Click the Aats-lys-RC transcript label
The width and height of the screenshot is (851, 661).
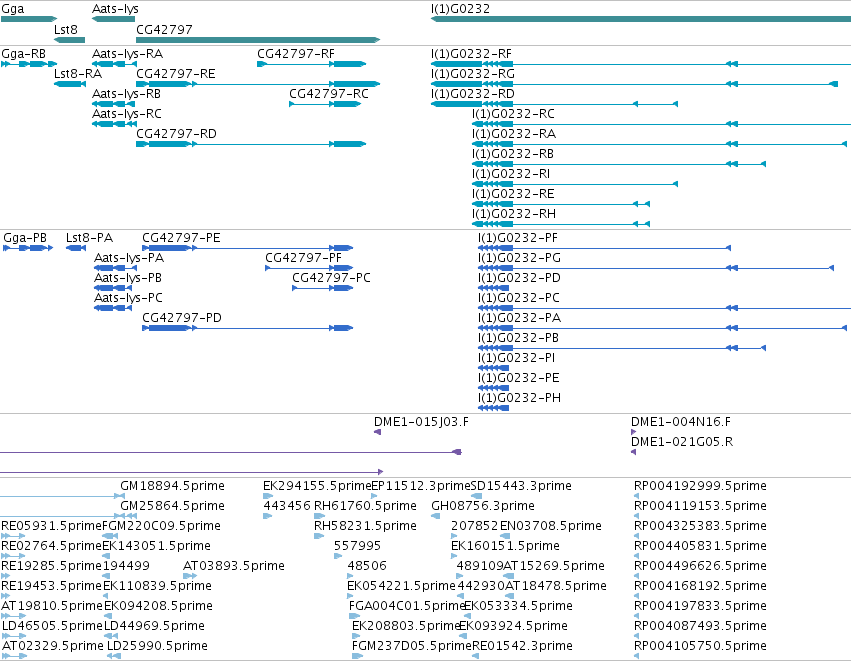coord(127,114)
